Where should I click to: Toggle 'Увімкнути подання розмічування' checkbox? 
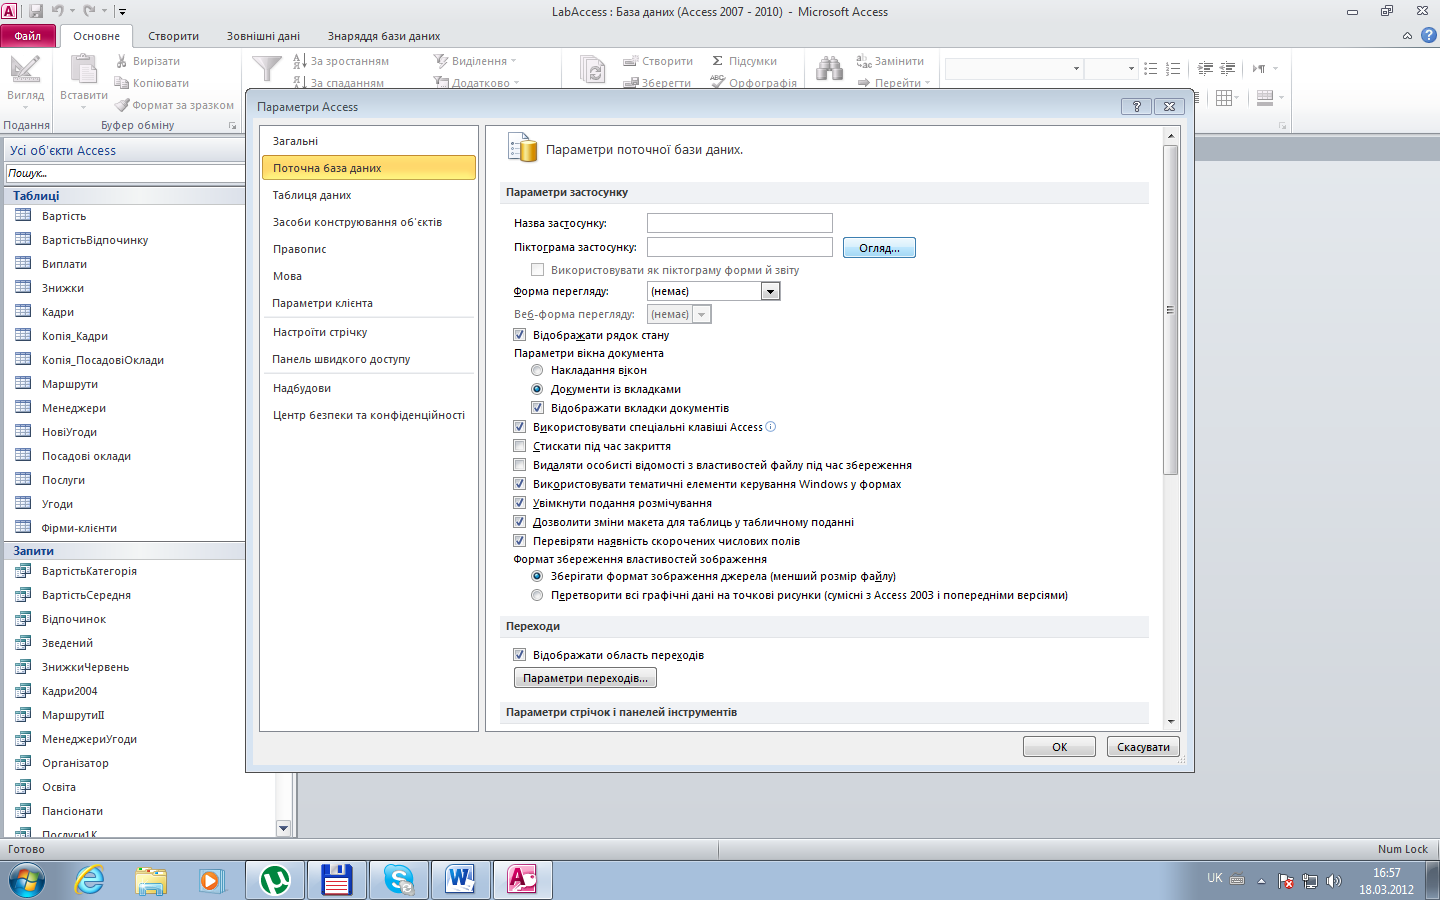pyautogui.click(x=519, y=503)
